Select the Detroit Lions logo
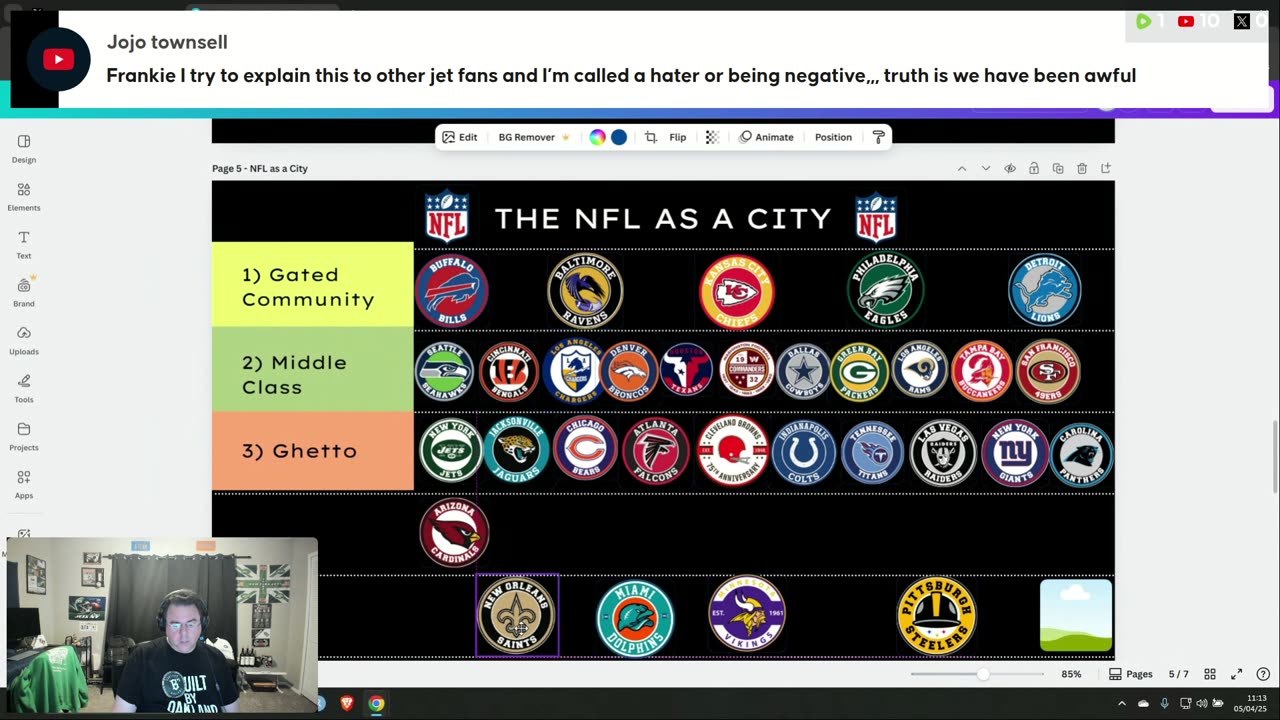This screenshot has height=720, width=1280. [1044, 290]
